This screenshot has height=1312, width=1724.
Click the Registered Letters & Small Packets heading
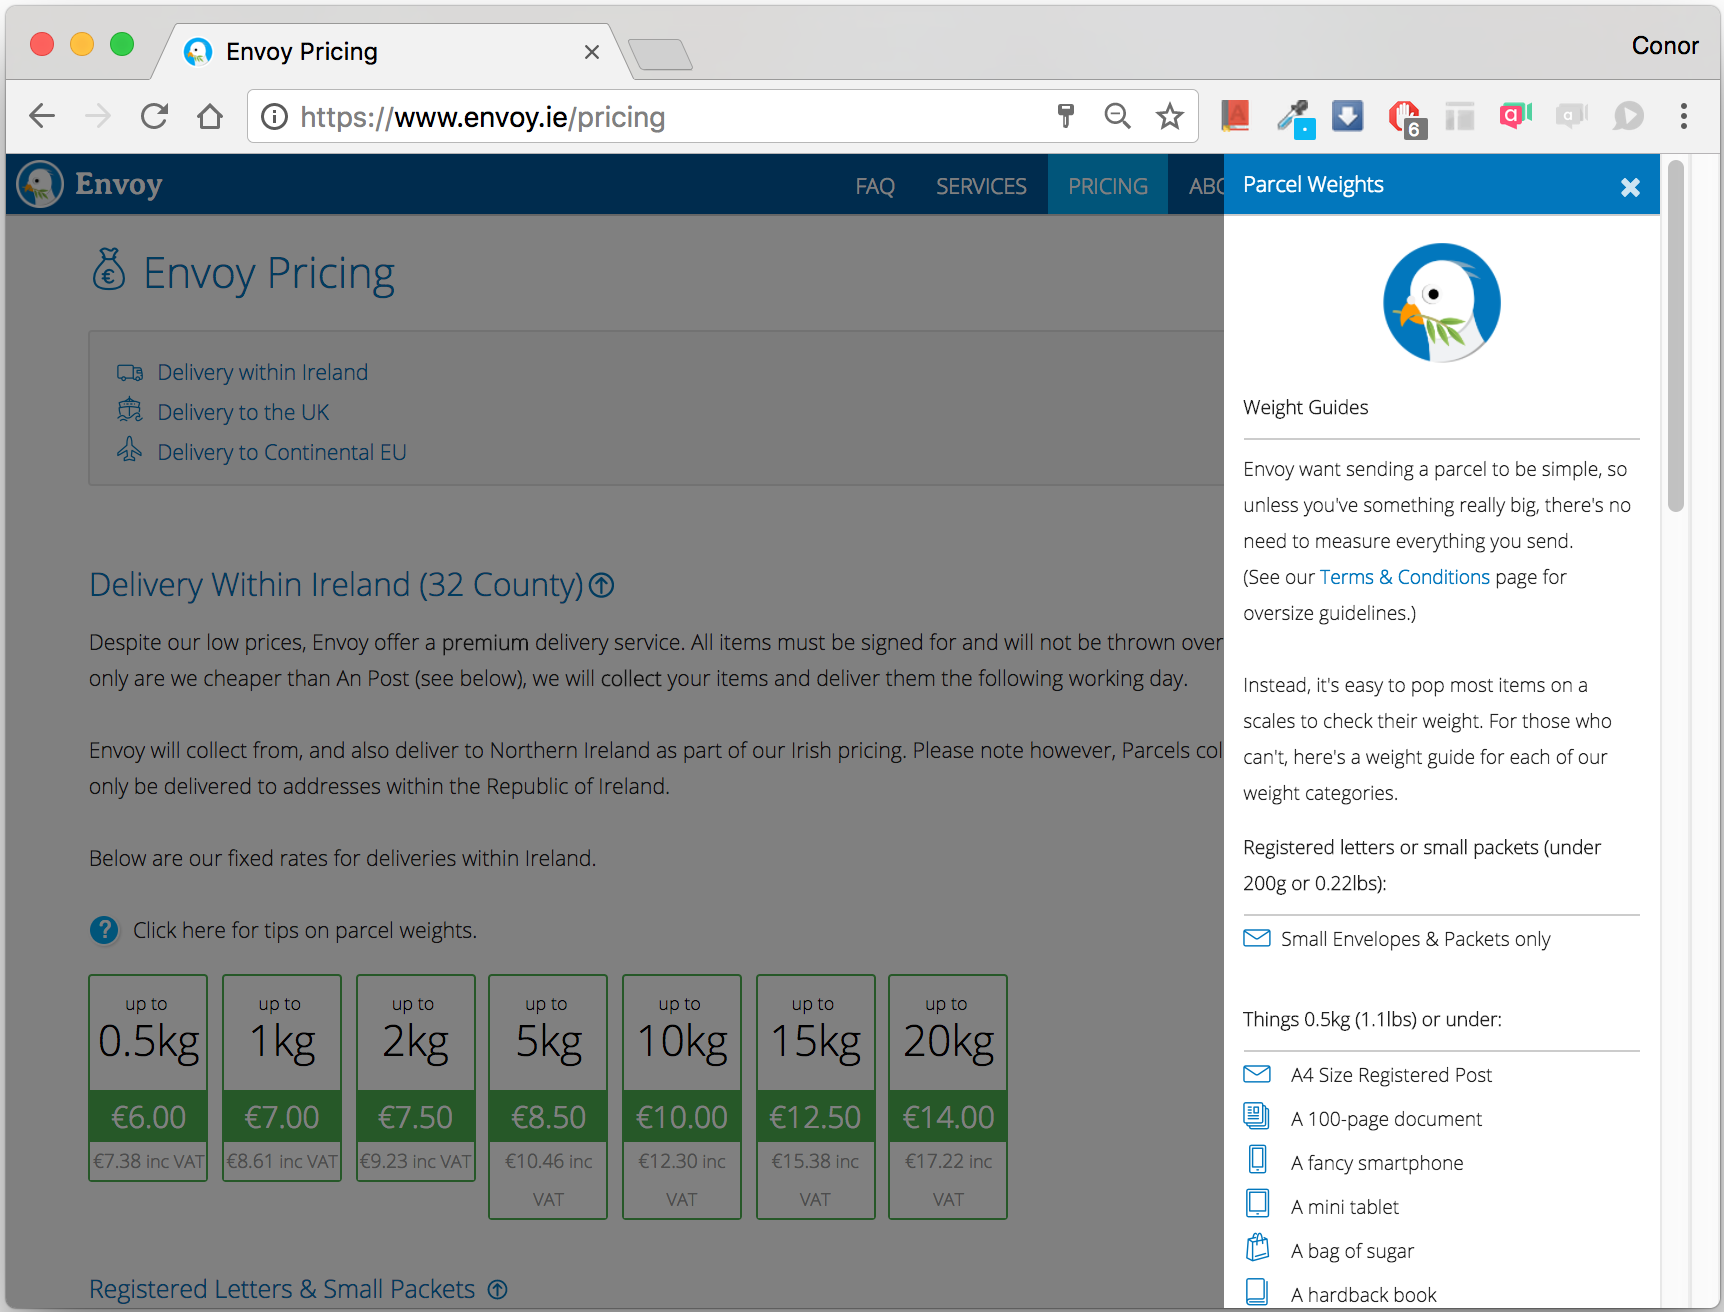(282, 1289)
